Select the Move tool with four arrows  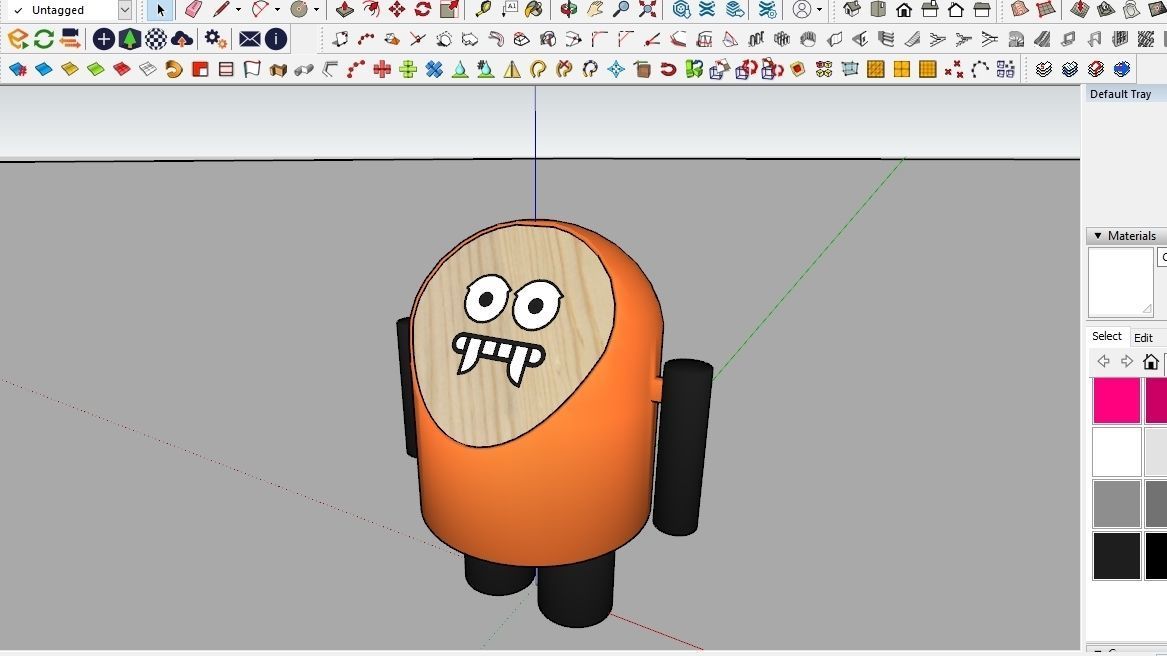[x=397, y=10]
